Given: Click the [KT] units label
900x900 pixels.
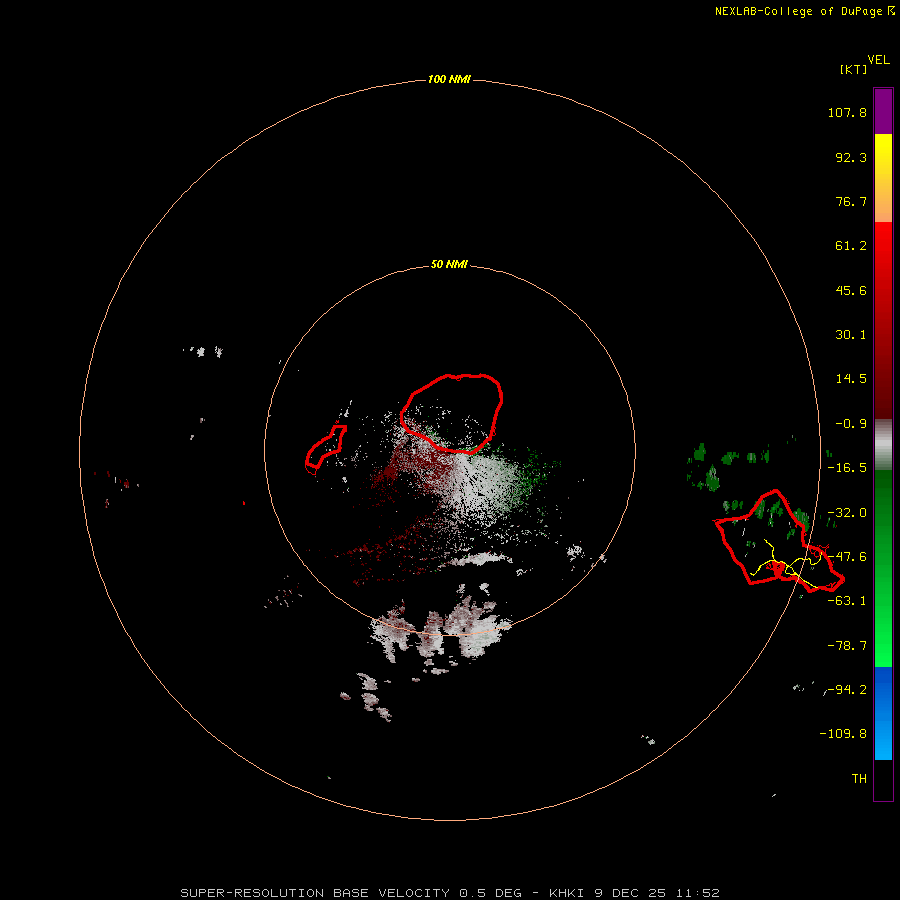Looking at the screenshot, I should tap(853, 69).
